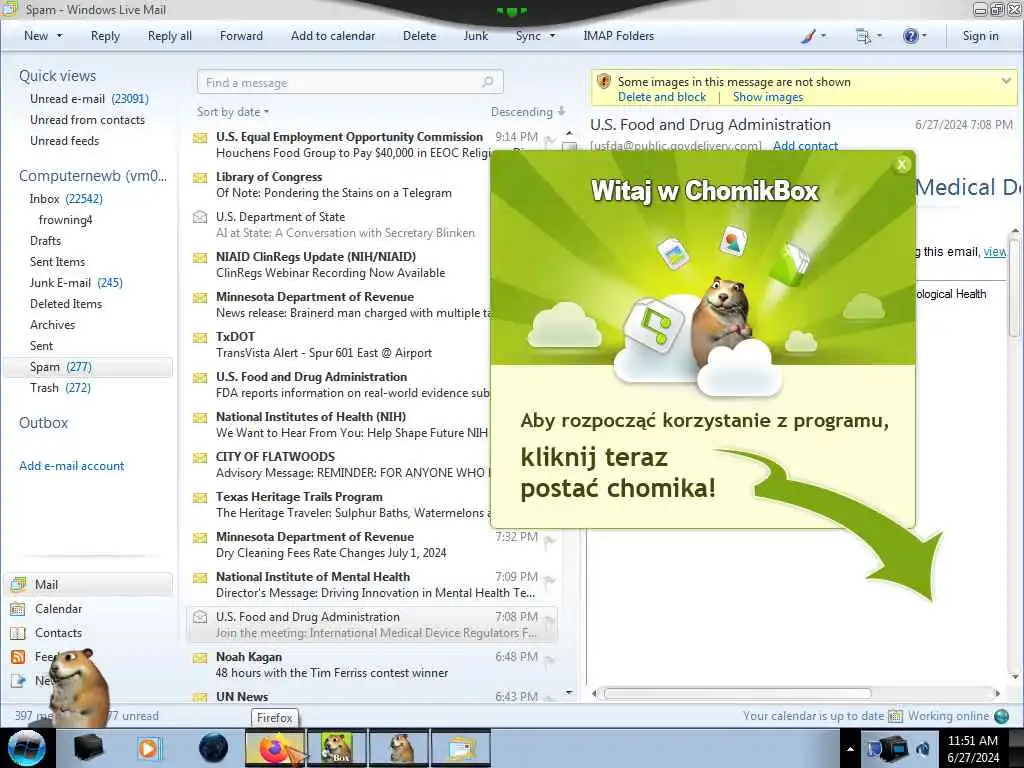The height and width of the screenshot is (768, 1024).
Task: Click the envelope icon beside Library of Congress
Action: point(200,178)
